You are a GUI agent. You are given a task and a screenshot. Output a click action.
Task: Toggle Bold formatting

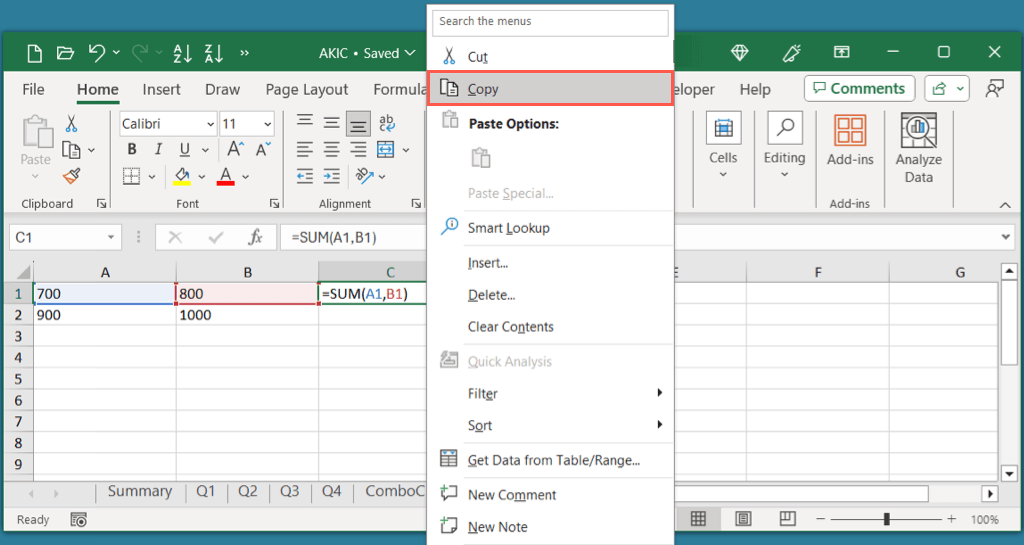click(132, 150)
